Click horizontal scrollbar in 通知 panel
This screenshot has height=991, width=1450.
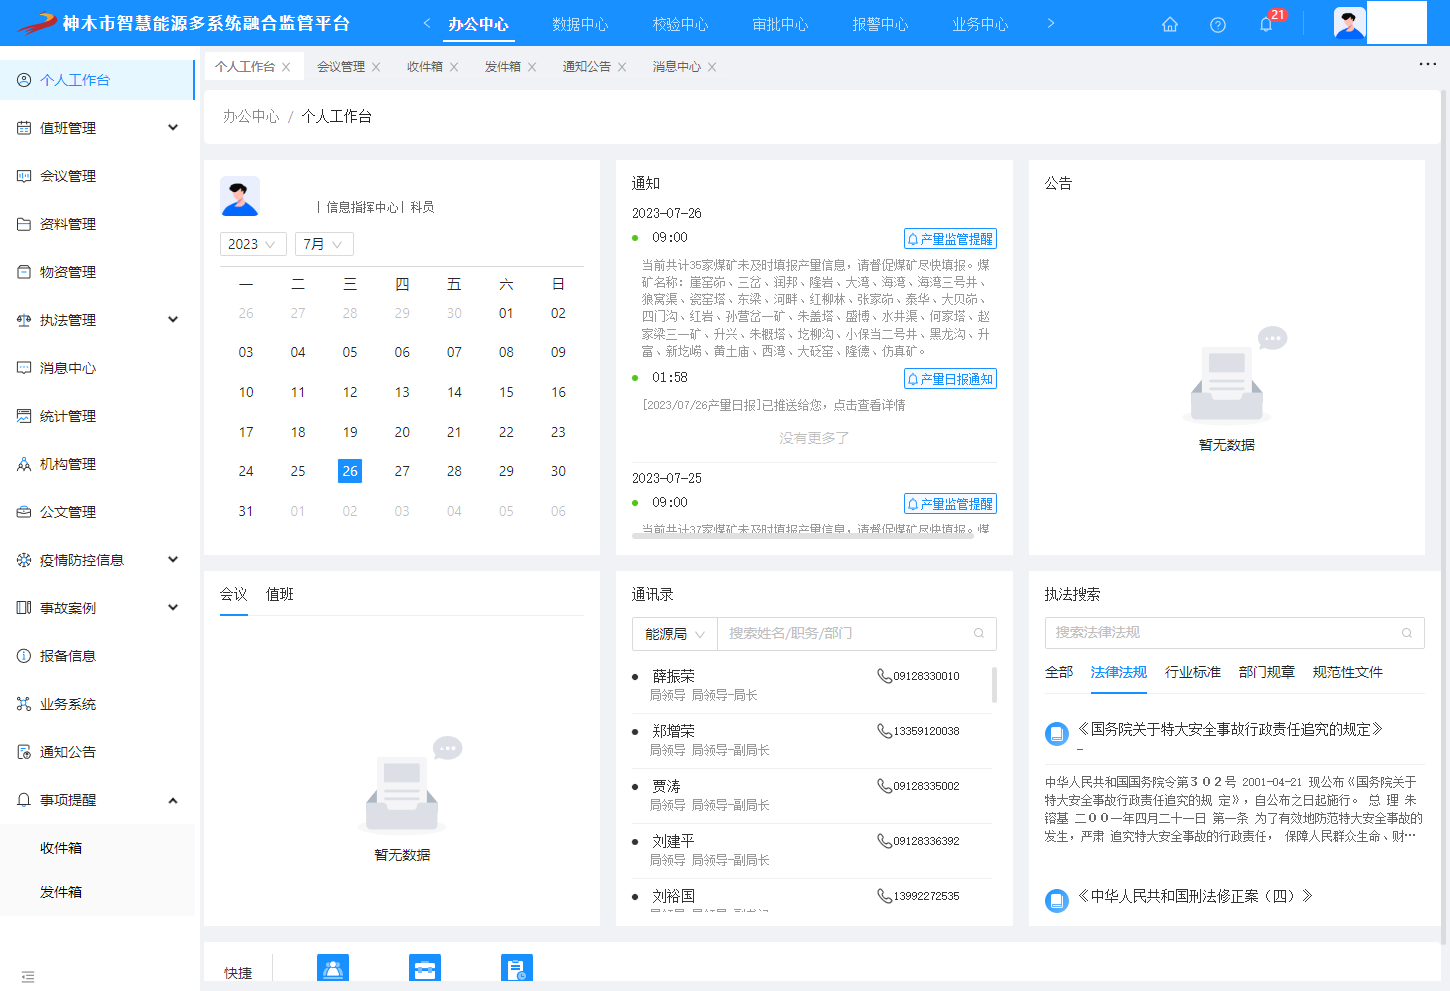(x=803, y=536)
